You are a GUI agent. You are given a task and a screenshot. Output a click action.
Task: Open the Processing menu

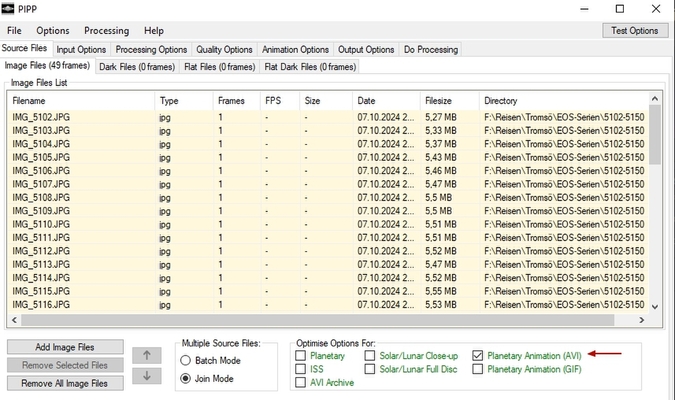click(x=106, y=31)
